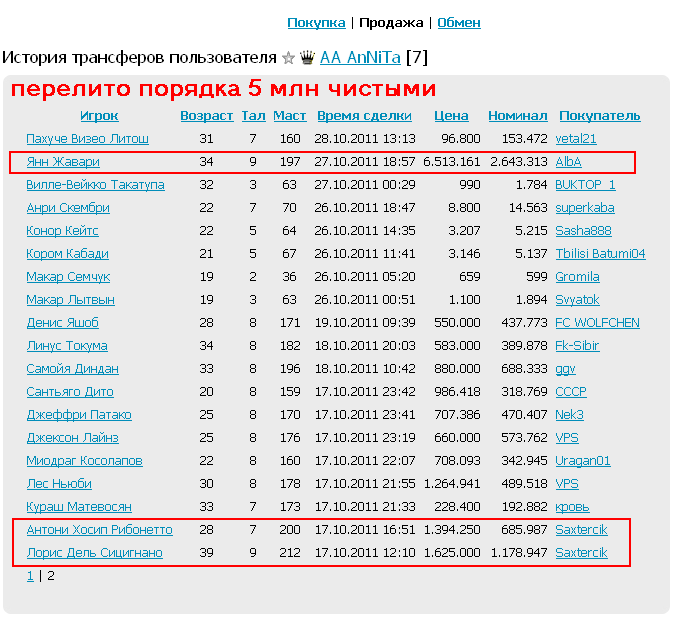Open player Кураш Матевосян
Screen dimensions: 680x620
79,506
